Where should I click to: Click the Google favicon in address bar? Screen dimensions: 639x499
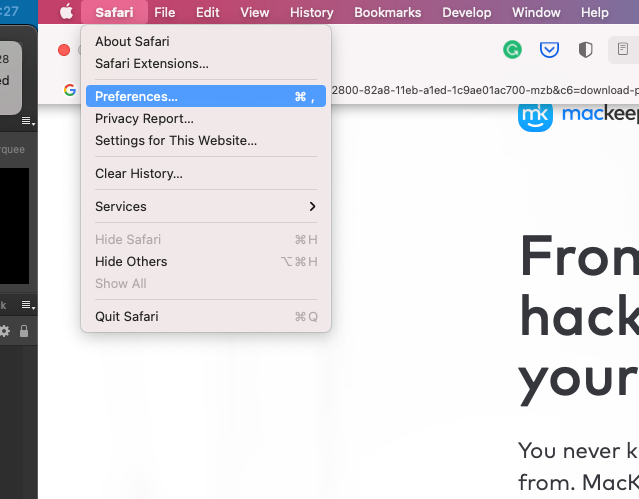point(70,90)
